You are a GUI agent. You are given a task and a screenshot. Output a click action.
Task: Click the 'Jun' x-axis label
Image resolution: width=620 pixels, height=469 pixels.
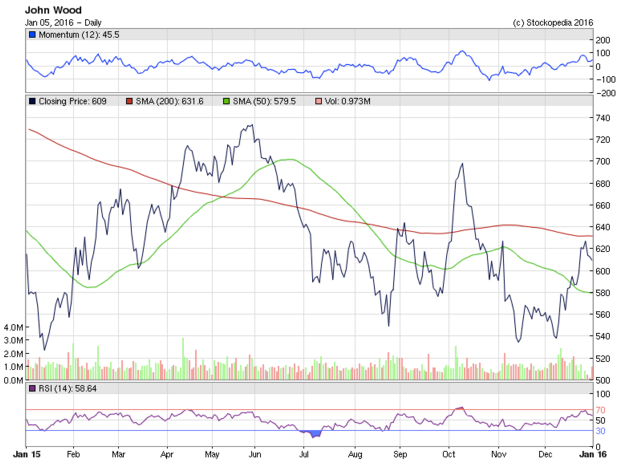255,454
